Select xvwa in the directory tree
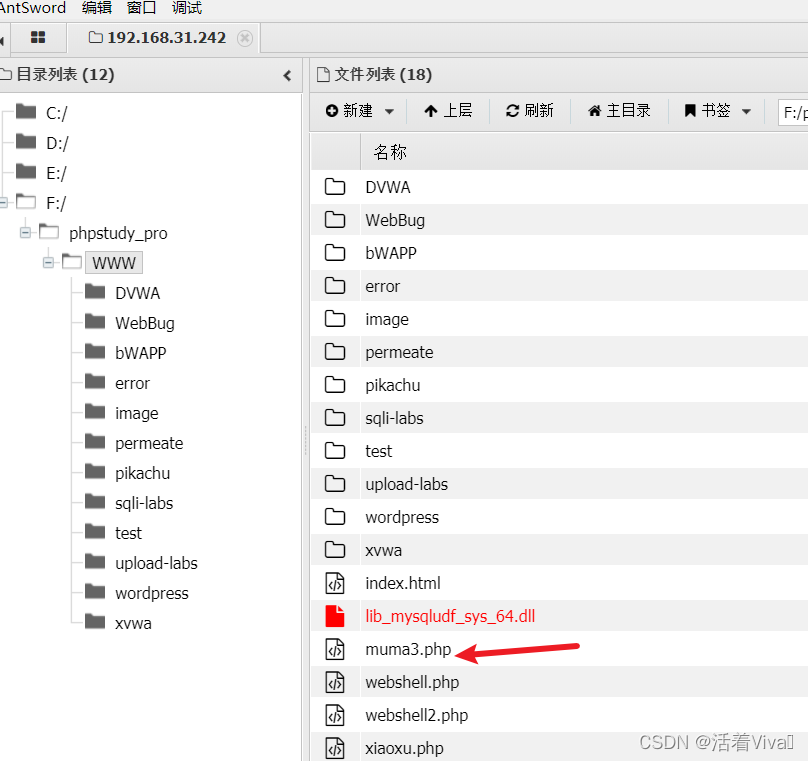Image resolution: width=808 pixels, height=761 pixels. coord(133,623)
